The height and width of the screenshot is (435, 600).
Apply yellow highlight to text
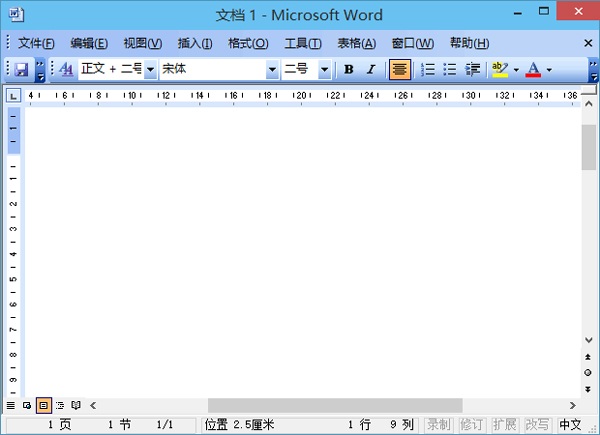[x=500, y=69]
